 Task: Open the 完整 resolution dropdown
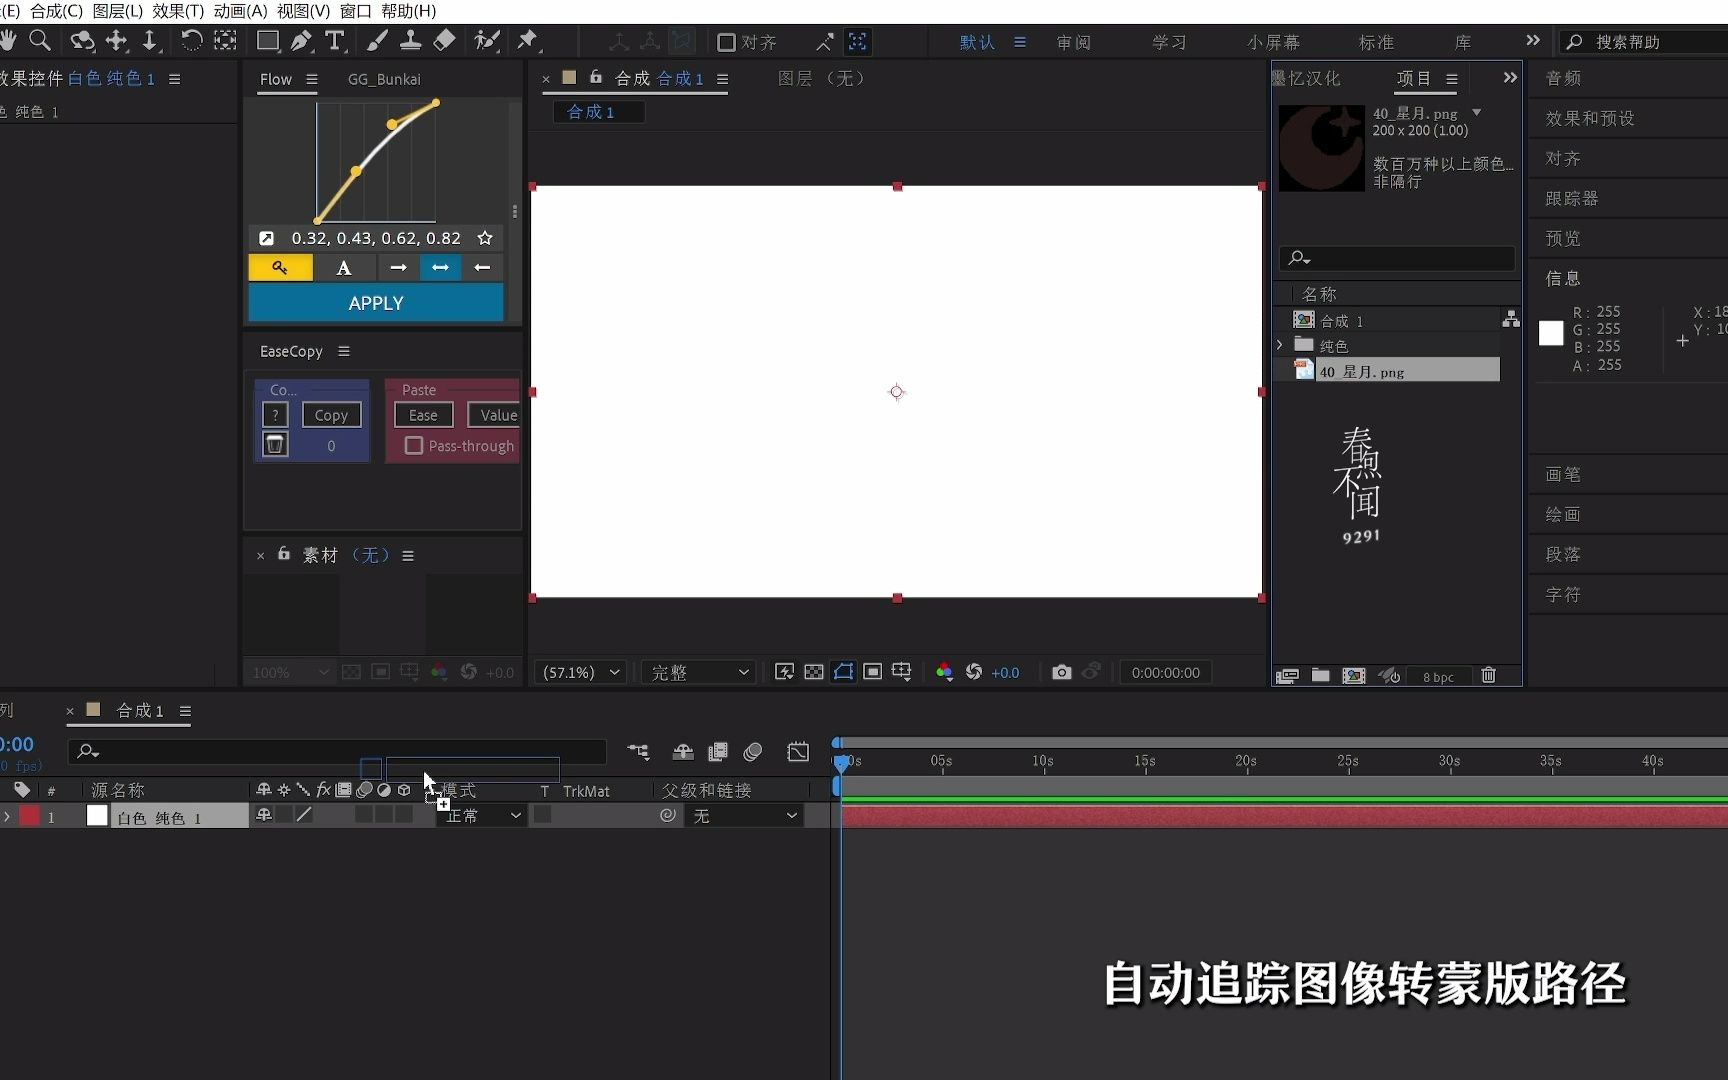point(697,672)
